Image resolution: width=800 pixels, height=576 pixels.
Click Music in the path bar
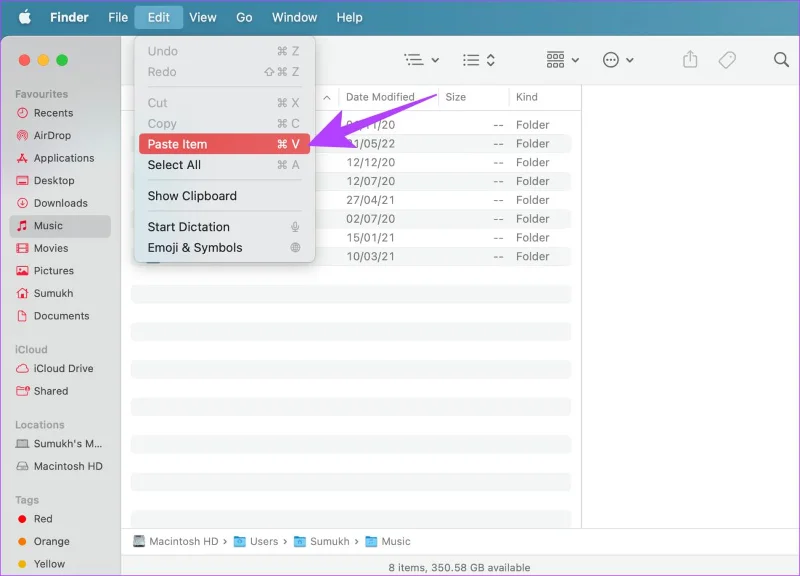388,541
